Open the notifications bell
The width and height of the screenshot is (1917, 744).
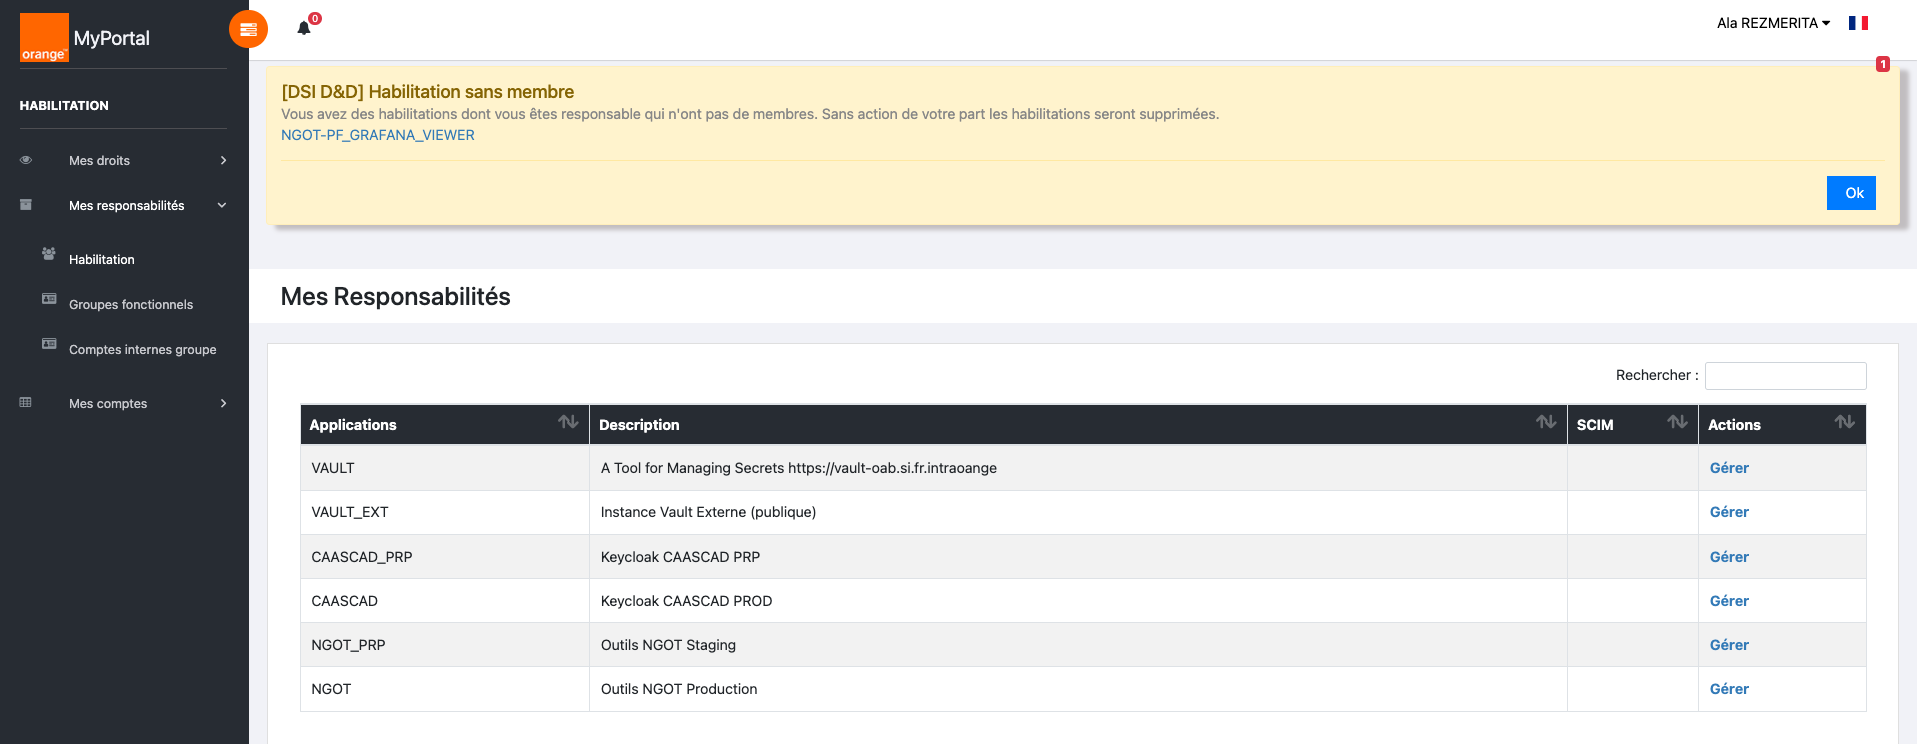pos(304,28)
